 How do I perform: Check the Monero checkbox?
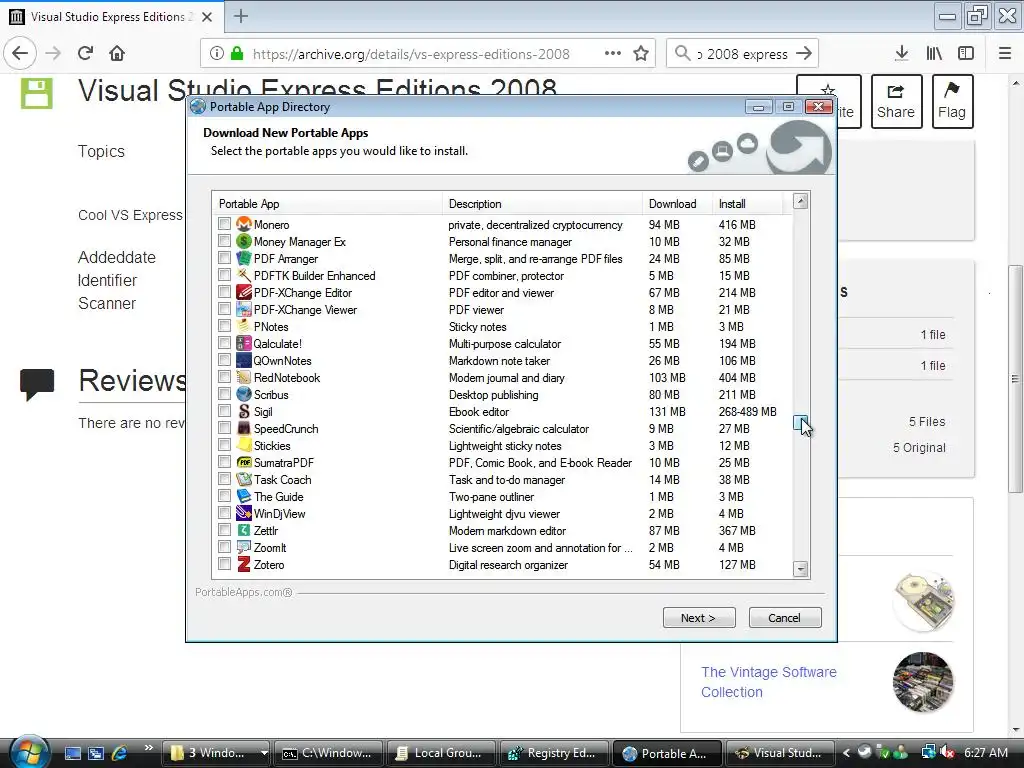coord(225,224)
